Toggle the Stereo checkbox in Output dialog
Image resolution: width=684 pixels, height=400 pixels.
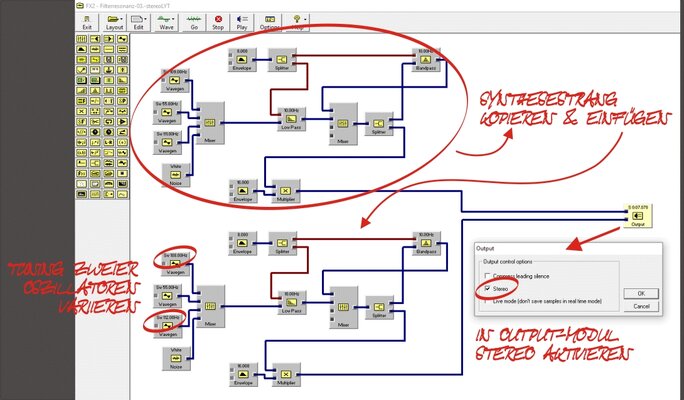click(488, 289)
